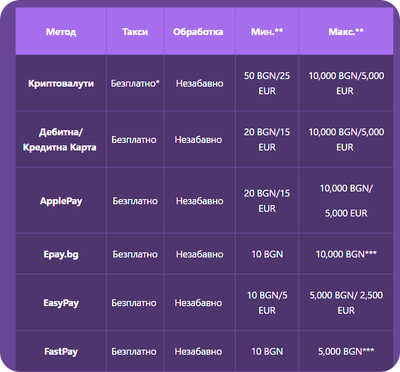Screen dimensions: 400x372
Task: Select the Криптовалути method cell
Action: (x=61, y=83)
